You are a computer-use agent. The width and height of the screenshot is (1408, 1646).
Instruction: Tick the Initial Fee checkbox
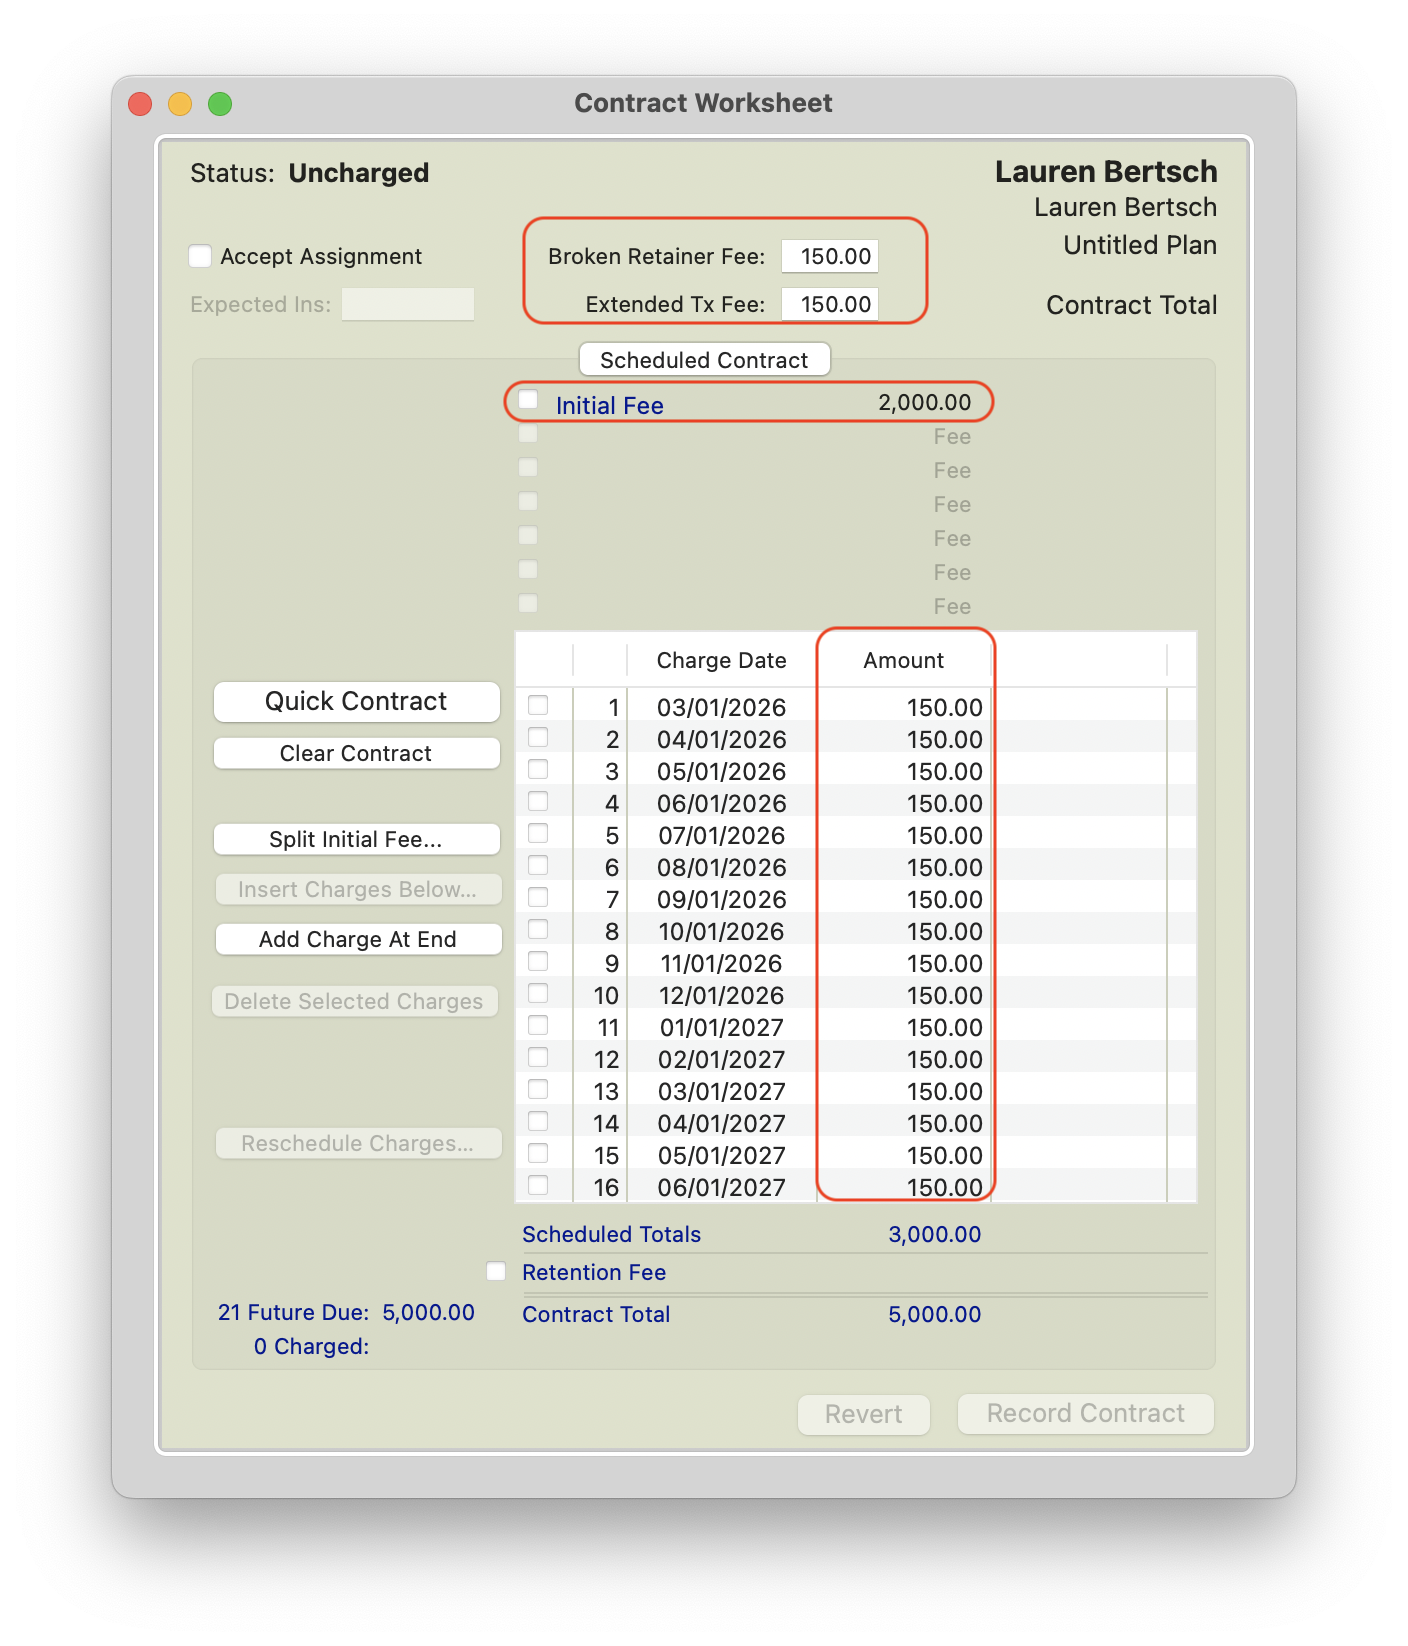click(528, 400)
